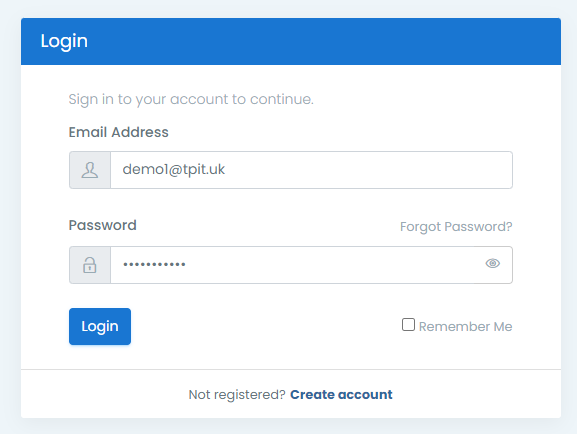
Task: Focus the Password input field
Action: 311,265
